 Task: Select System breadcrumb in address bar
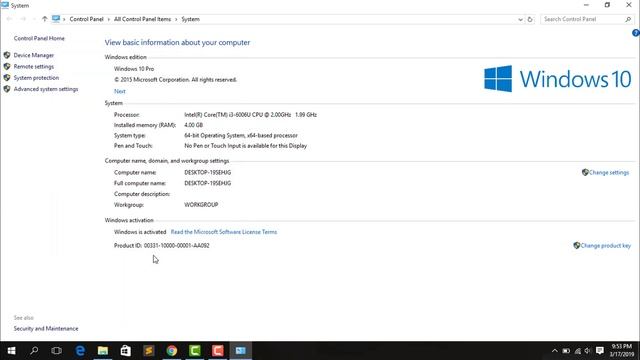190,19
